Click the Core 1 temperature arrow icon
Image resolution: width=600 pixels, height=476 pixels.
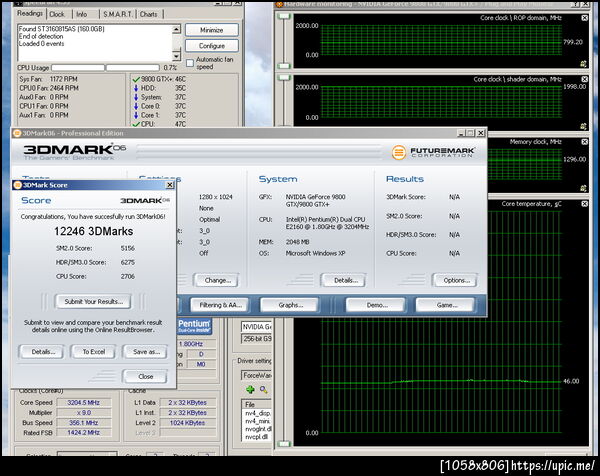coord(136,115)
